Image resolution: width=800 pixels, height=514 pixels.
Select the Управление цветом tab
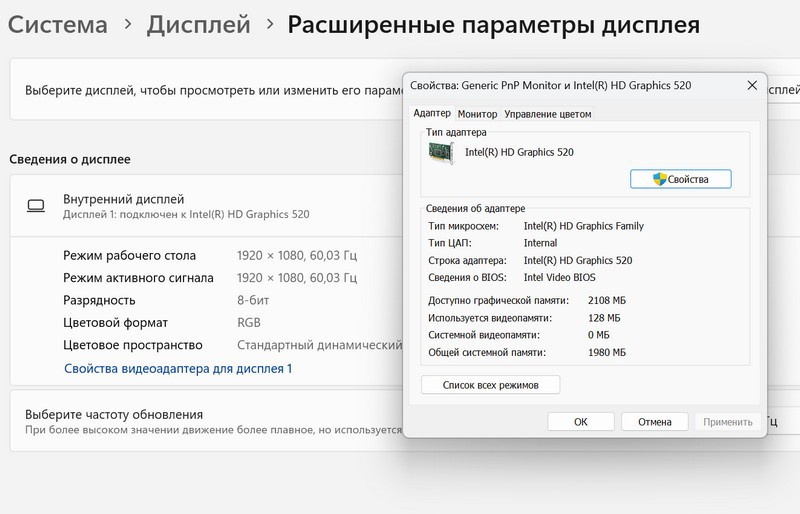(547, 114)
